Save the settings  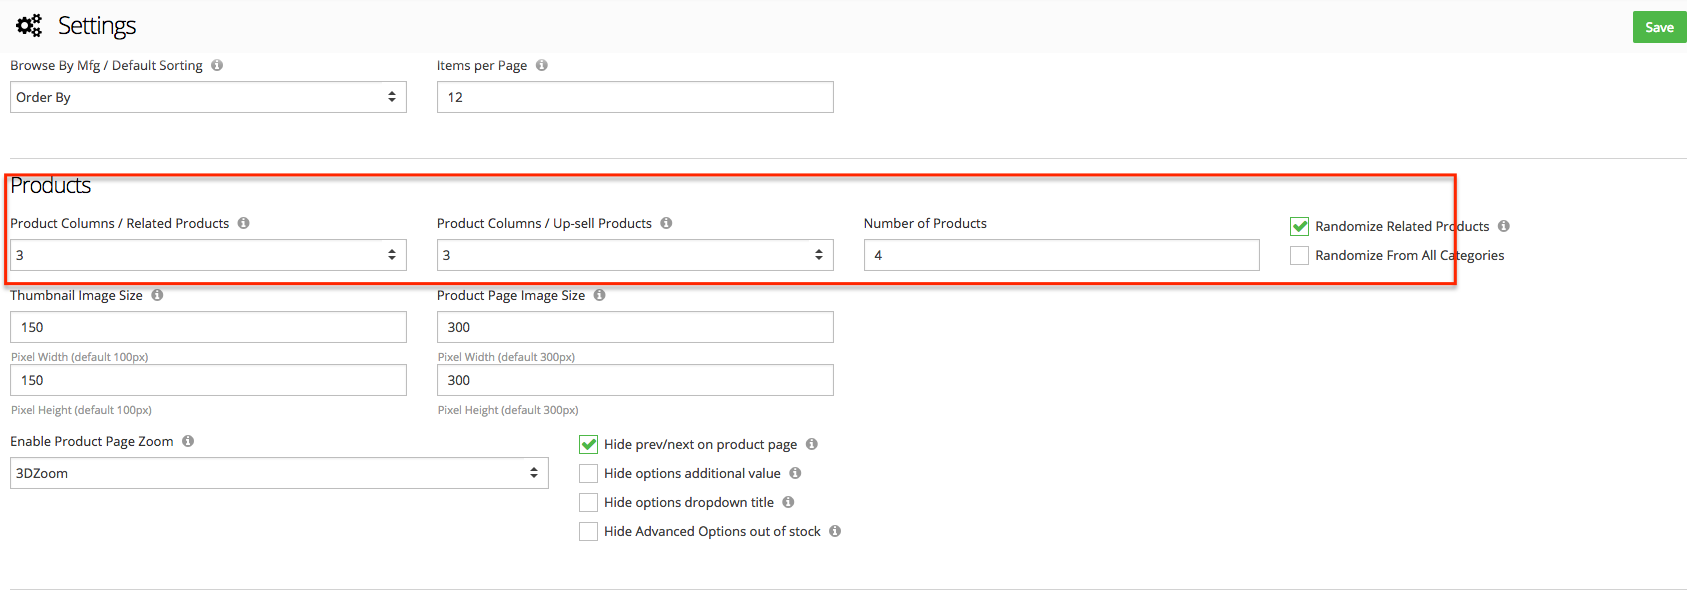[x=1659, y=27]
